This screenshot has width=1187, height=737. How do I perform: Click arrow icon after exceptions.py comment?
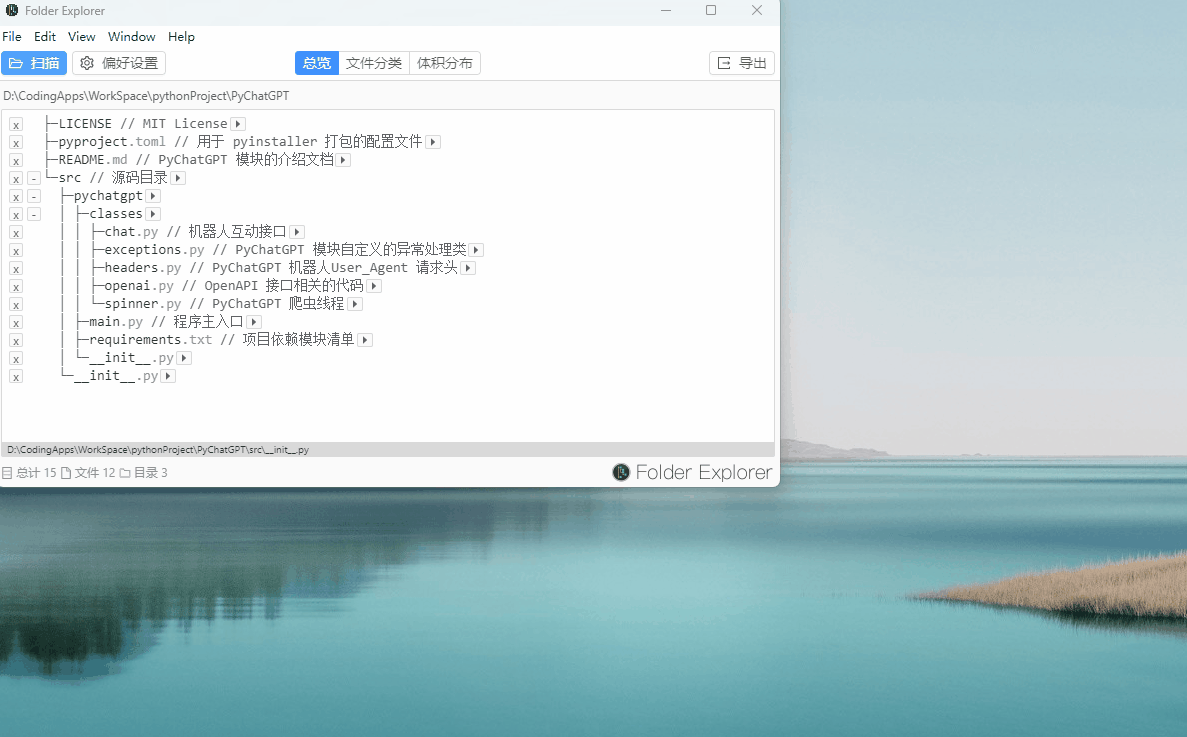click(476, 250)
